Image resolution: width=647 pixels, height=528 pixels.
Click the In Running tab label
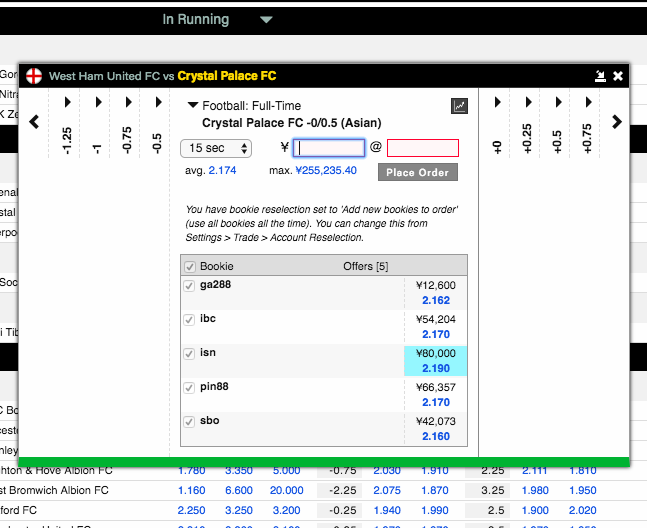tap(196, 19)
